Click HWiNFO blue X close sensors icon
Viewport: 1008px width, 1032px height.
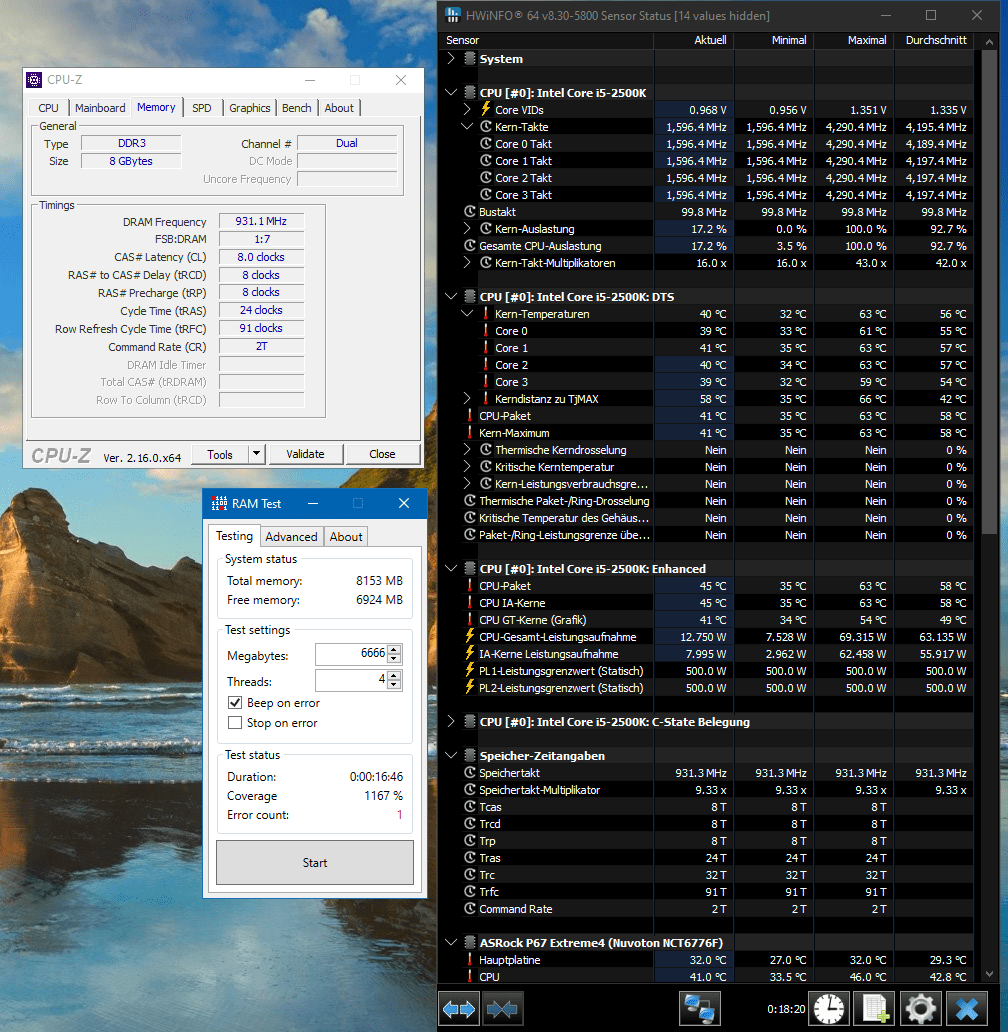click(967, 1009)
